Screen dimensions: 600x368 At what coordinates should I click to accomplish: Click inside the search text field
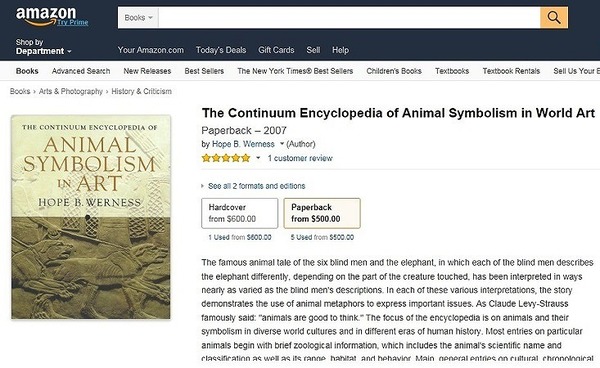click(349, 18)
